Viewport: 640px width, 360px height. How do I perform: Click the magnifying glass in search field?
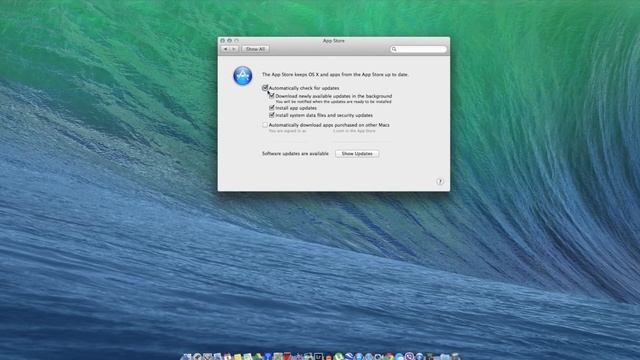394,49
